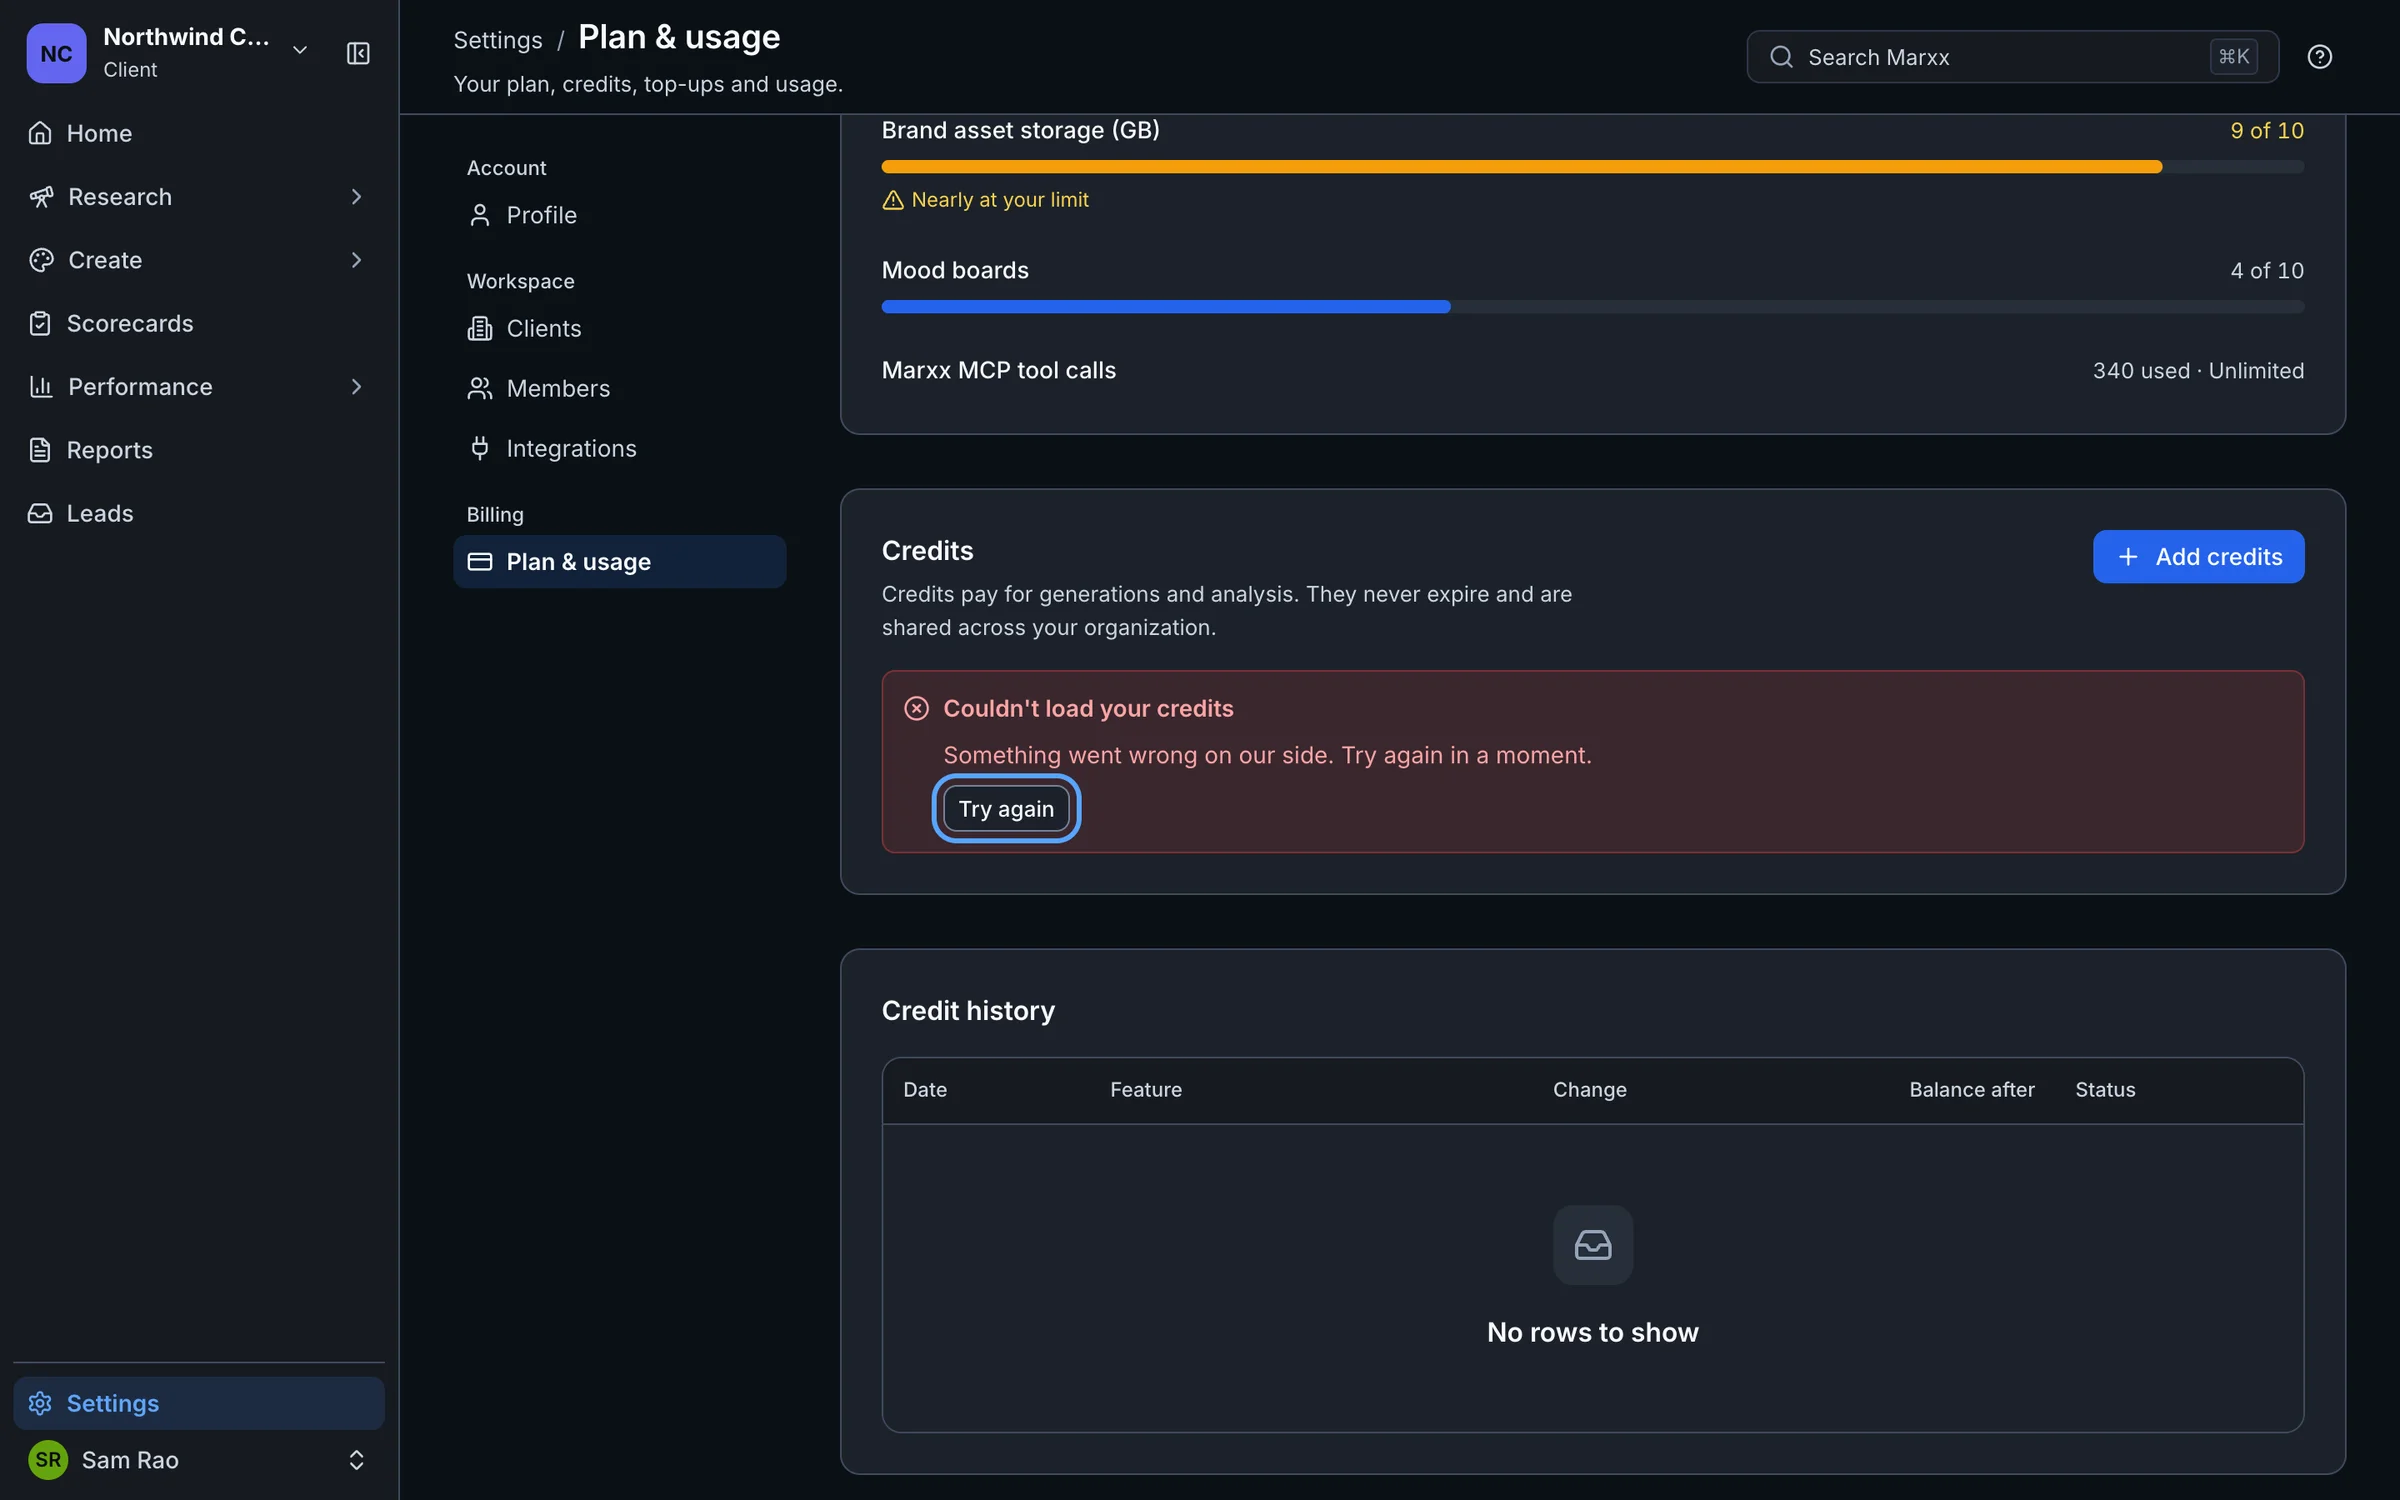
Task: Open Clients workspace settings
Action: coord(619,328)
